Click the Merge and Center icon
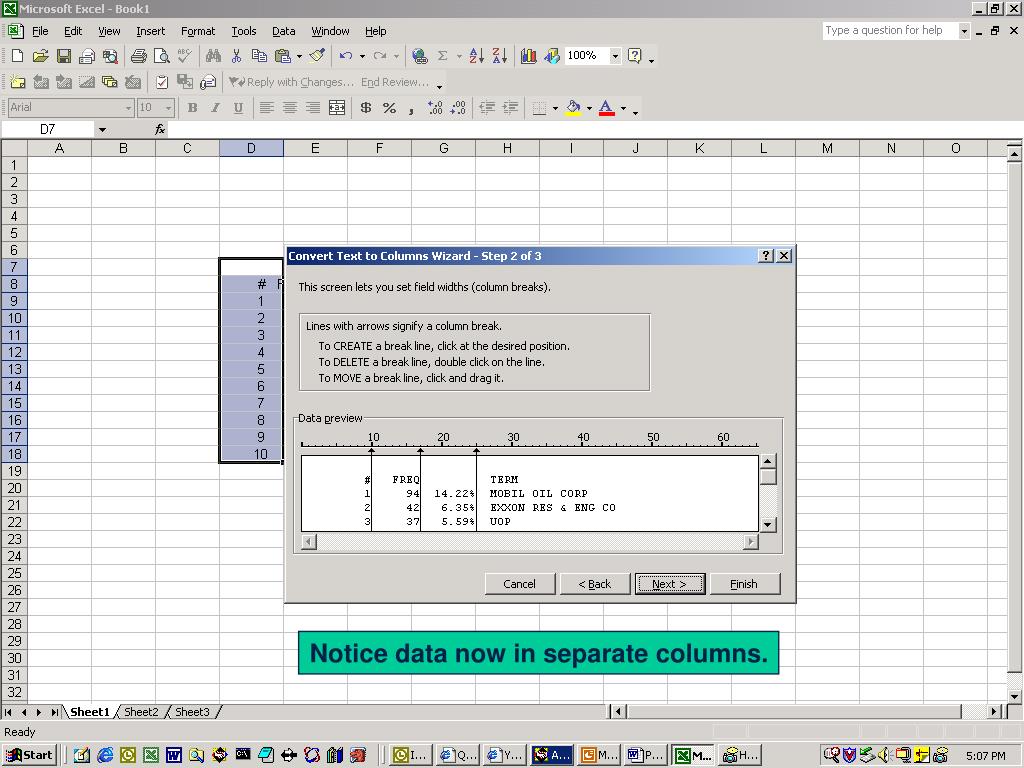 (337, 108)
